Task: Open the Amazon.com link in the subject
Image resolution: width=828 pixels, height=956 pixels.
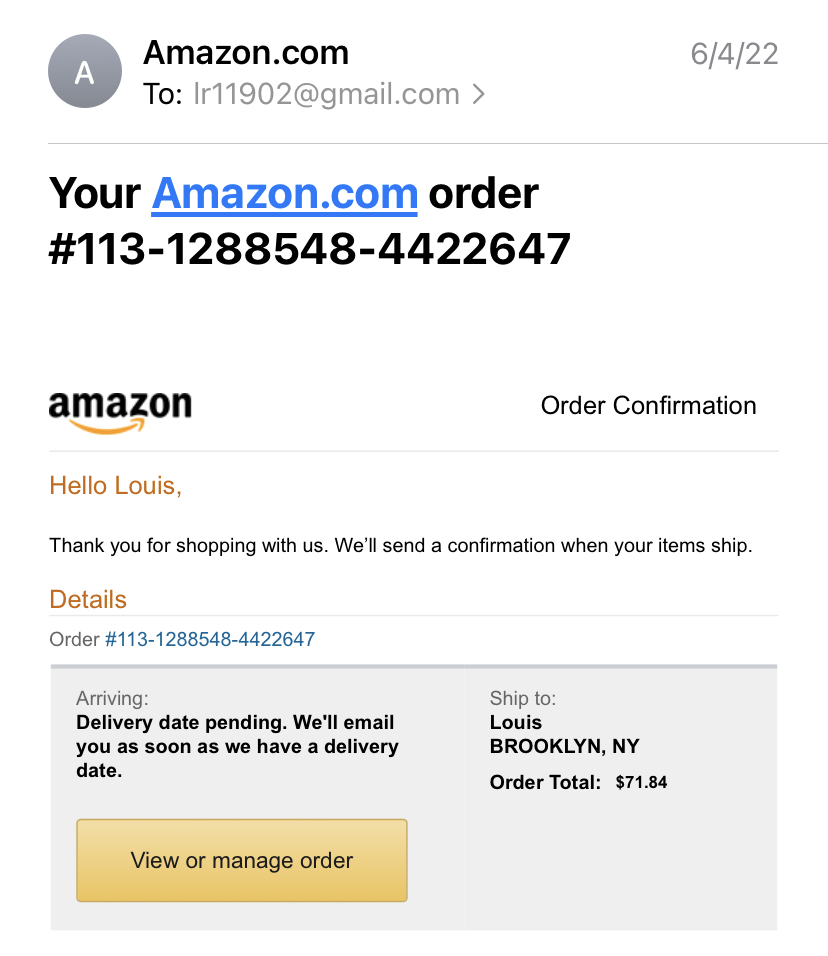Action: coord(284,193)
